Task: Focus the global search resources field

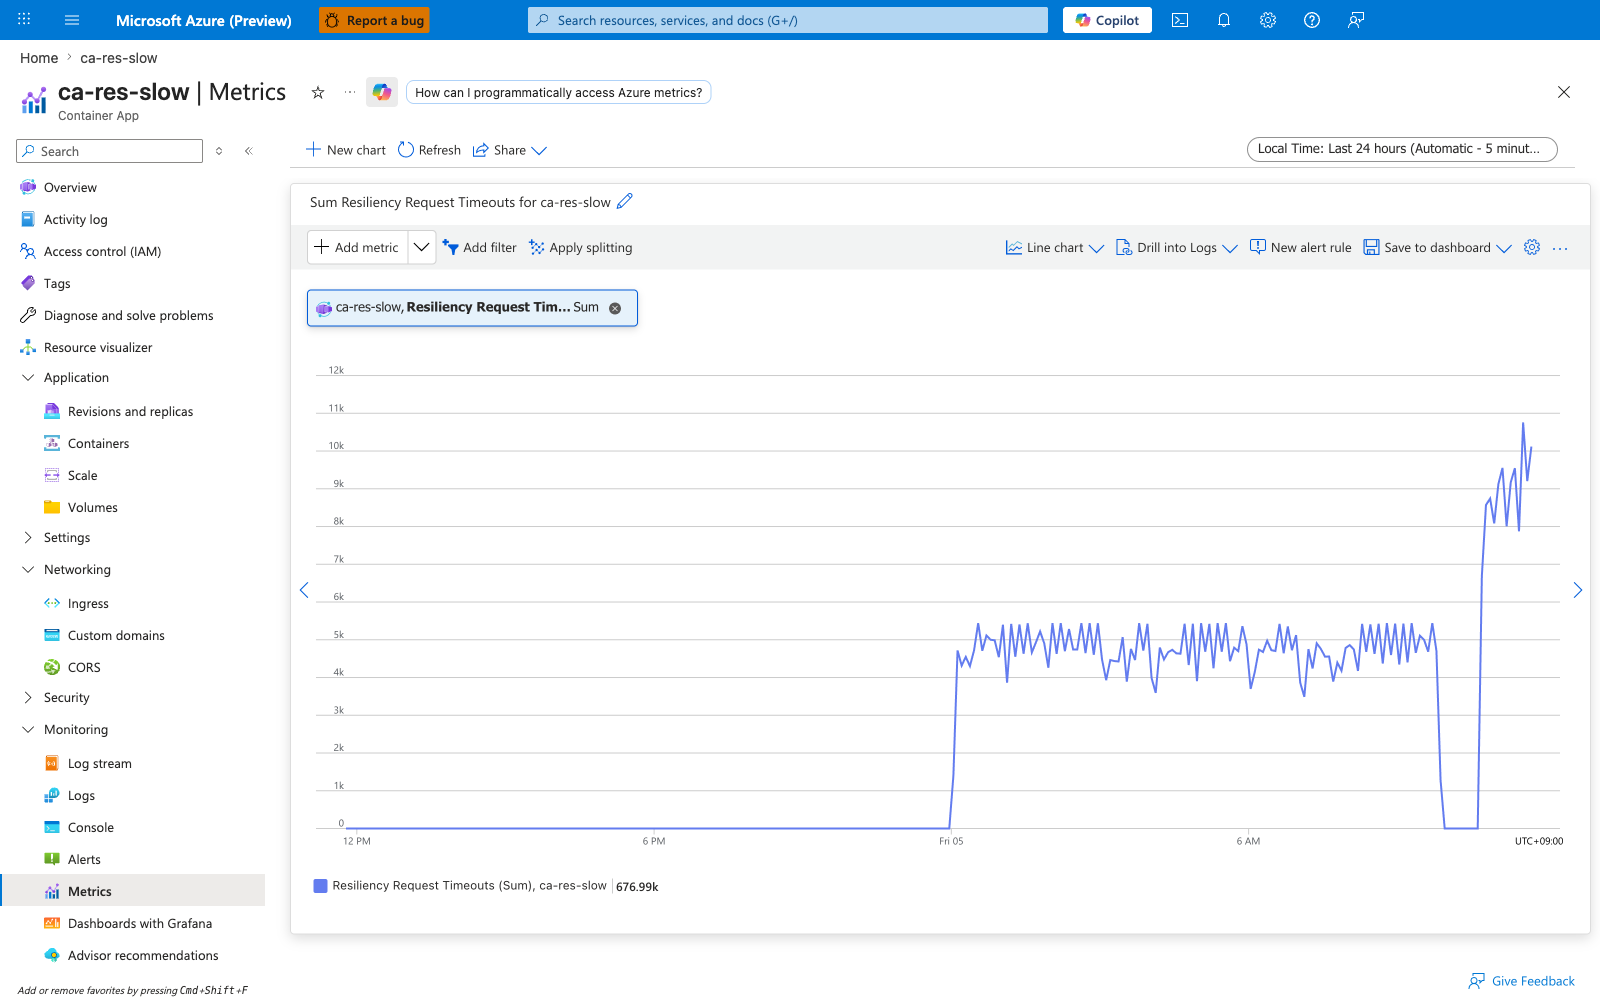Action: point(788,20)
